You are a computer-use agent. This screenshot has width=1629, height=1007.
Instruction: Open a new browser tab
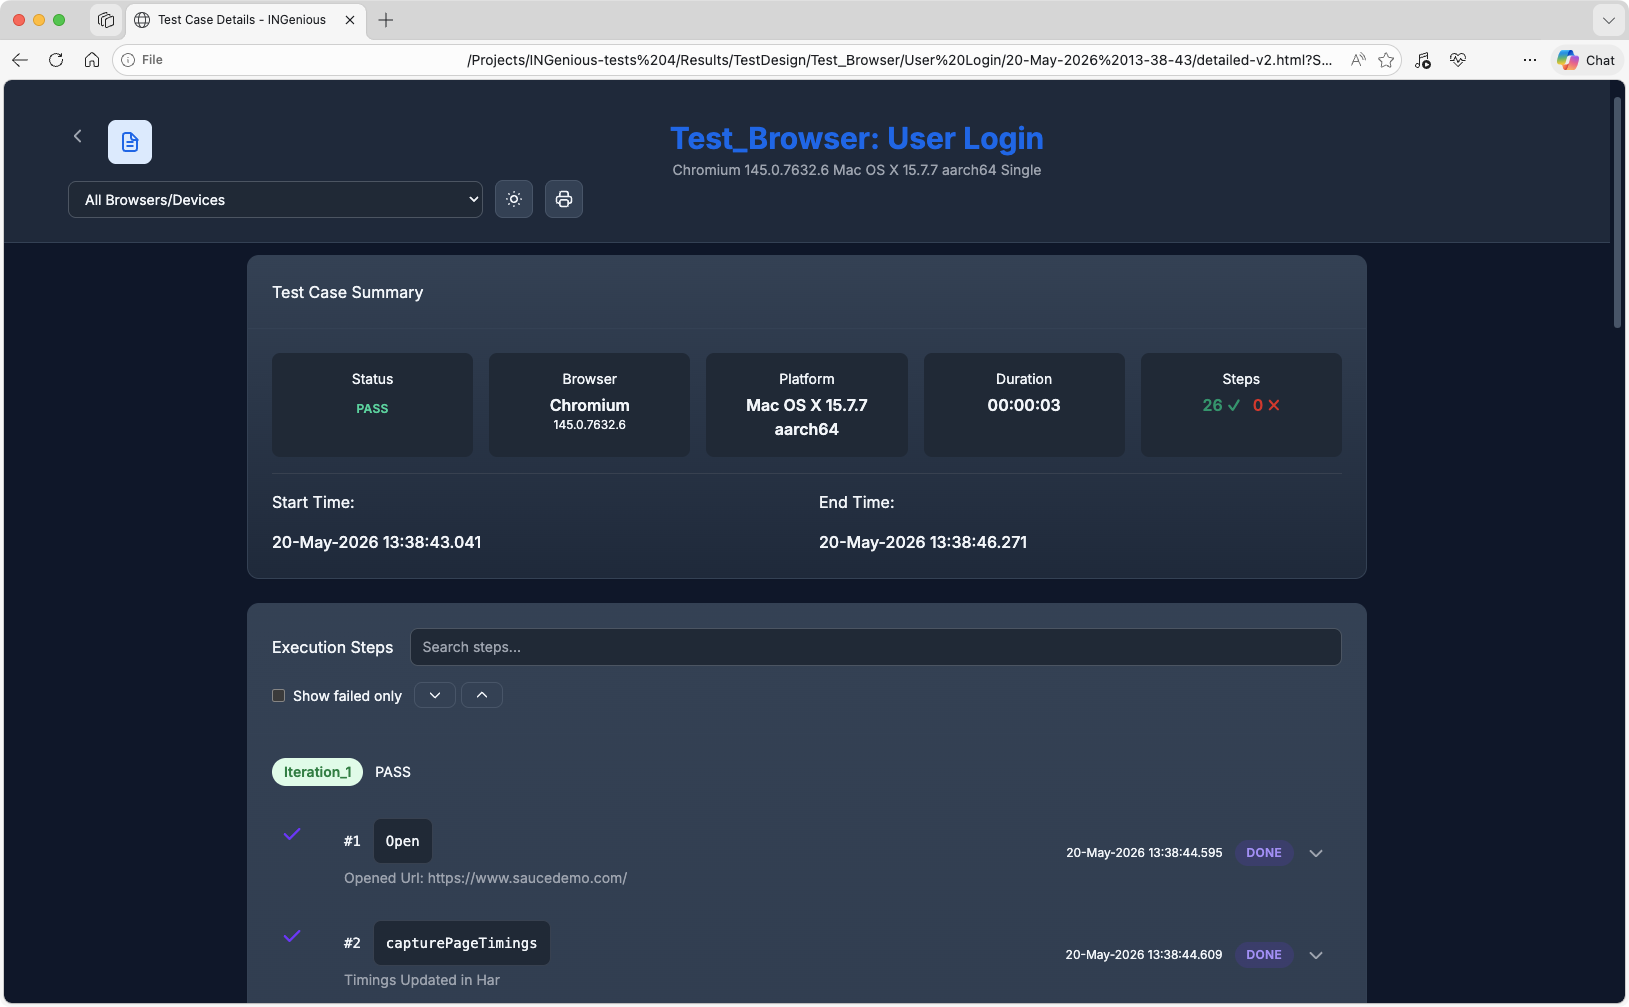click(x=386, y=20)
